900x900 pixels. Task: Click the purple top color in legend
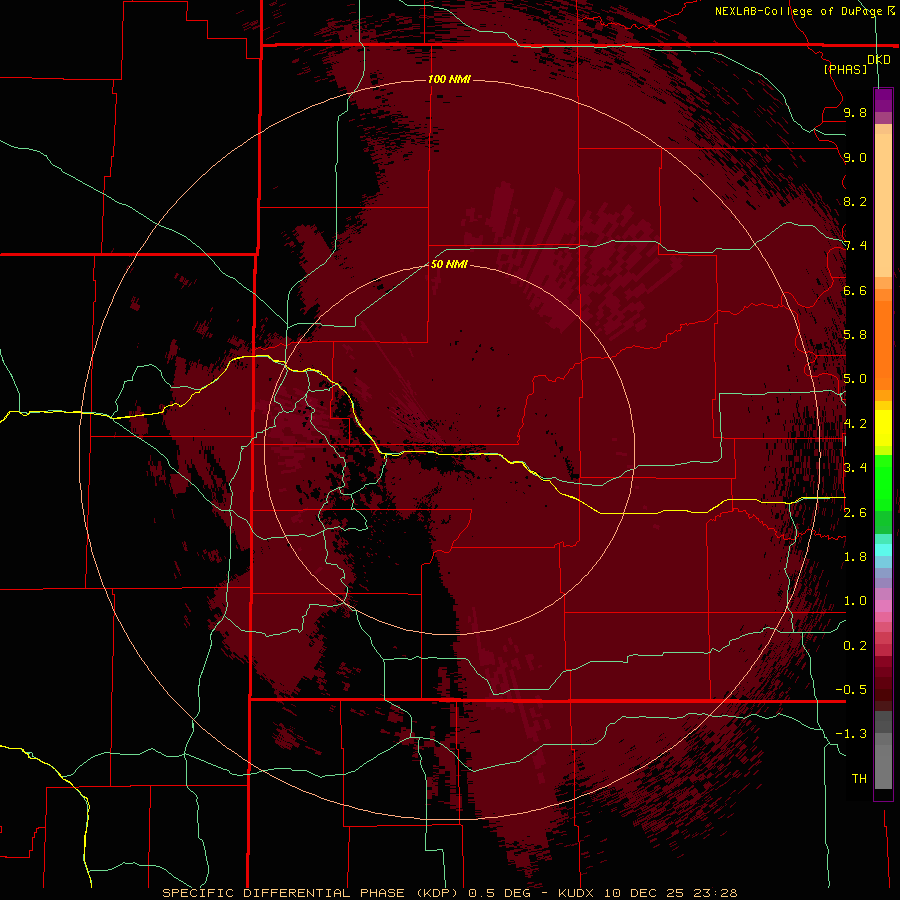click(x=883, y=100)
